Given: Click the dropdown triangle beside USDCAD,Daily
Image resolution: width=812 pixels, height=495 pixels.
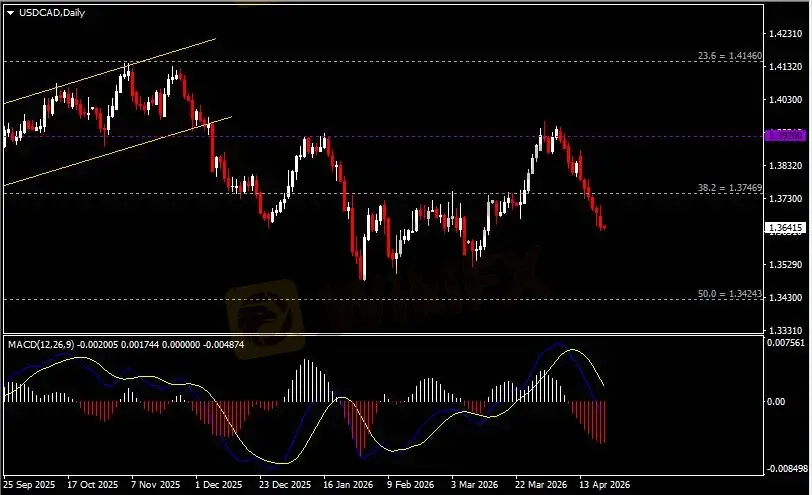Looking at the screenshot, I should 10,12.
